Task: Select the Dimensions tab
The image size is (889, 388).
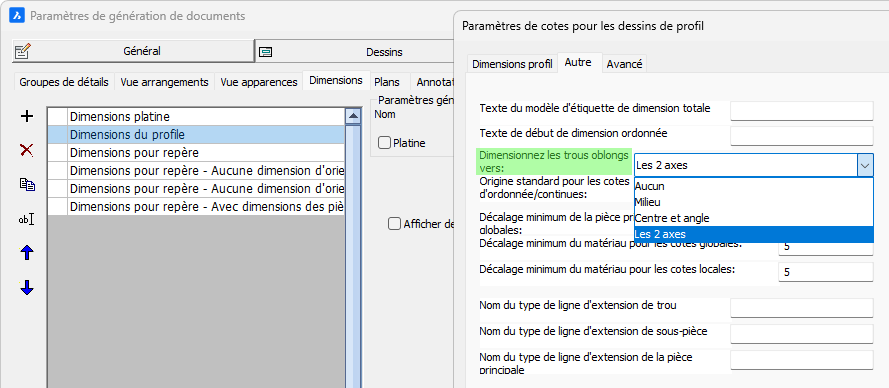Action: click(x=336, y=80)
